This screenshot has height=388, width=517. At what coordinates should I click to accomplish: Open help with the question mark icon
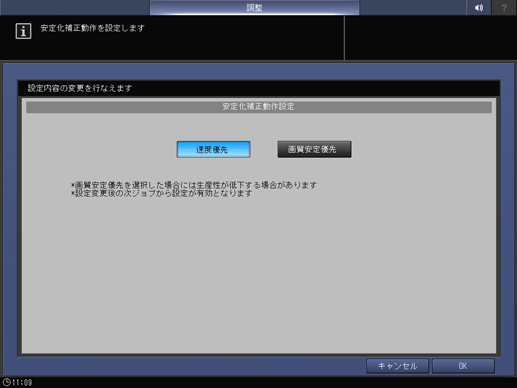504,7
